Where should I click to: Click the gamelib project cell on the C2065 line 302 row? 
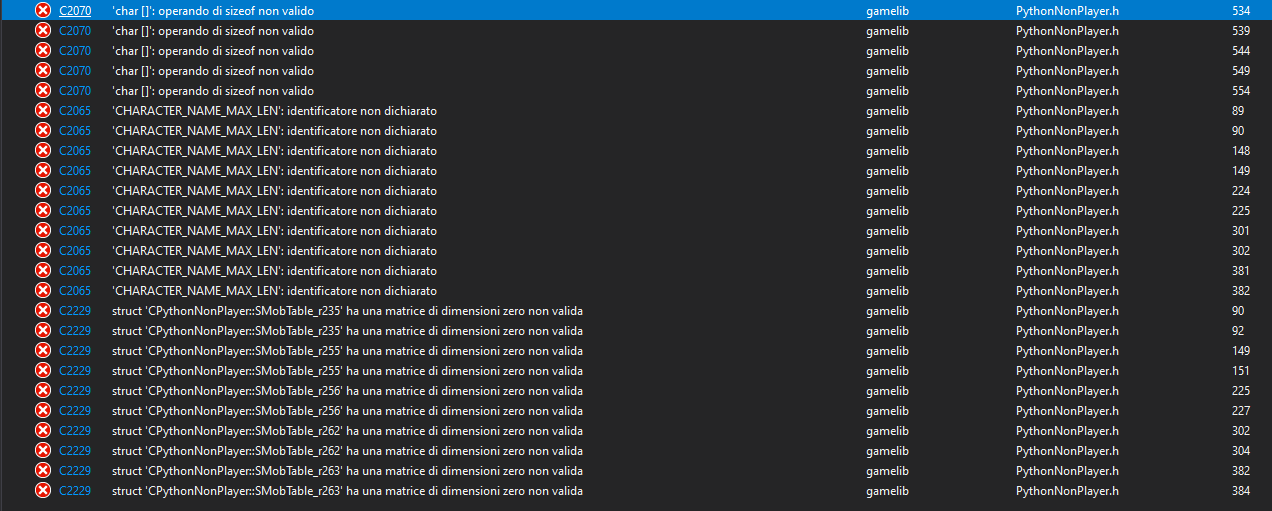coord(887,250)
